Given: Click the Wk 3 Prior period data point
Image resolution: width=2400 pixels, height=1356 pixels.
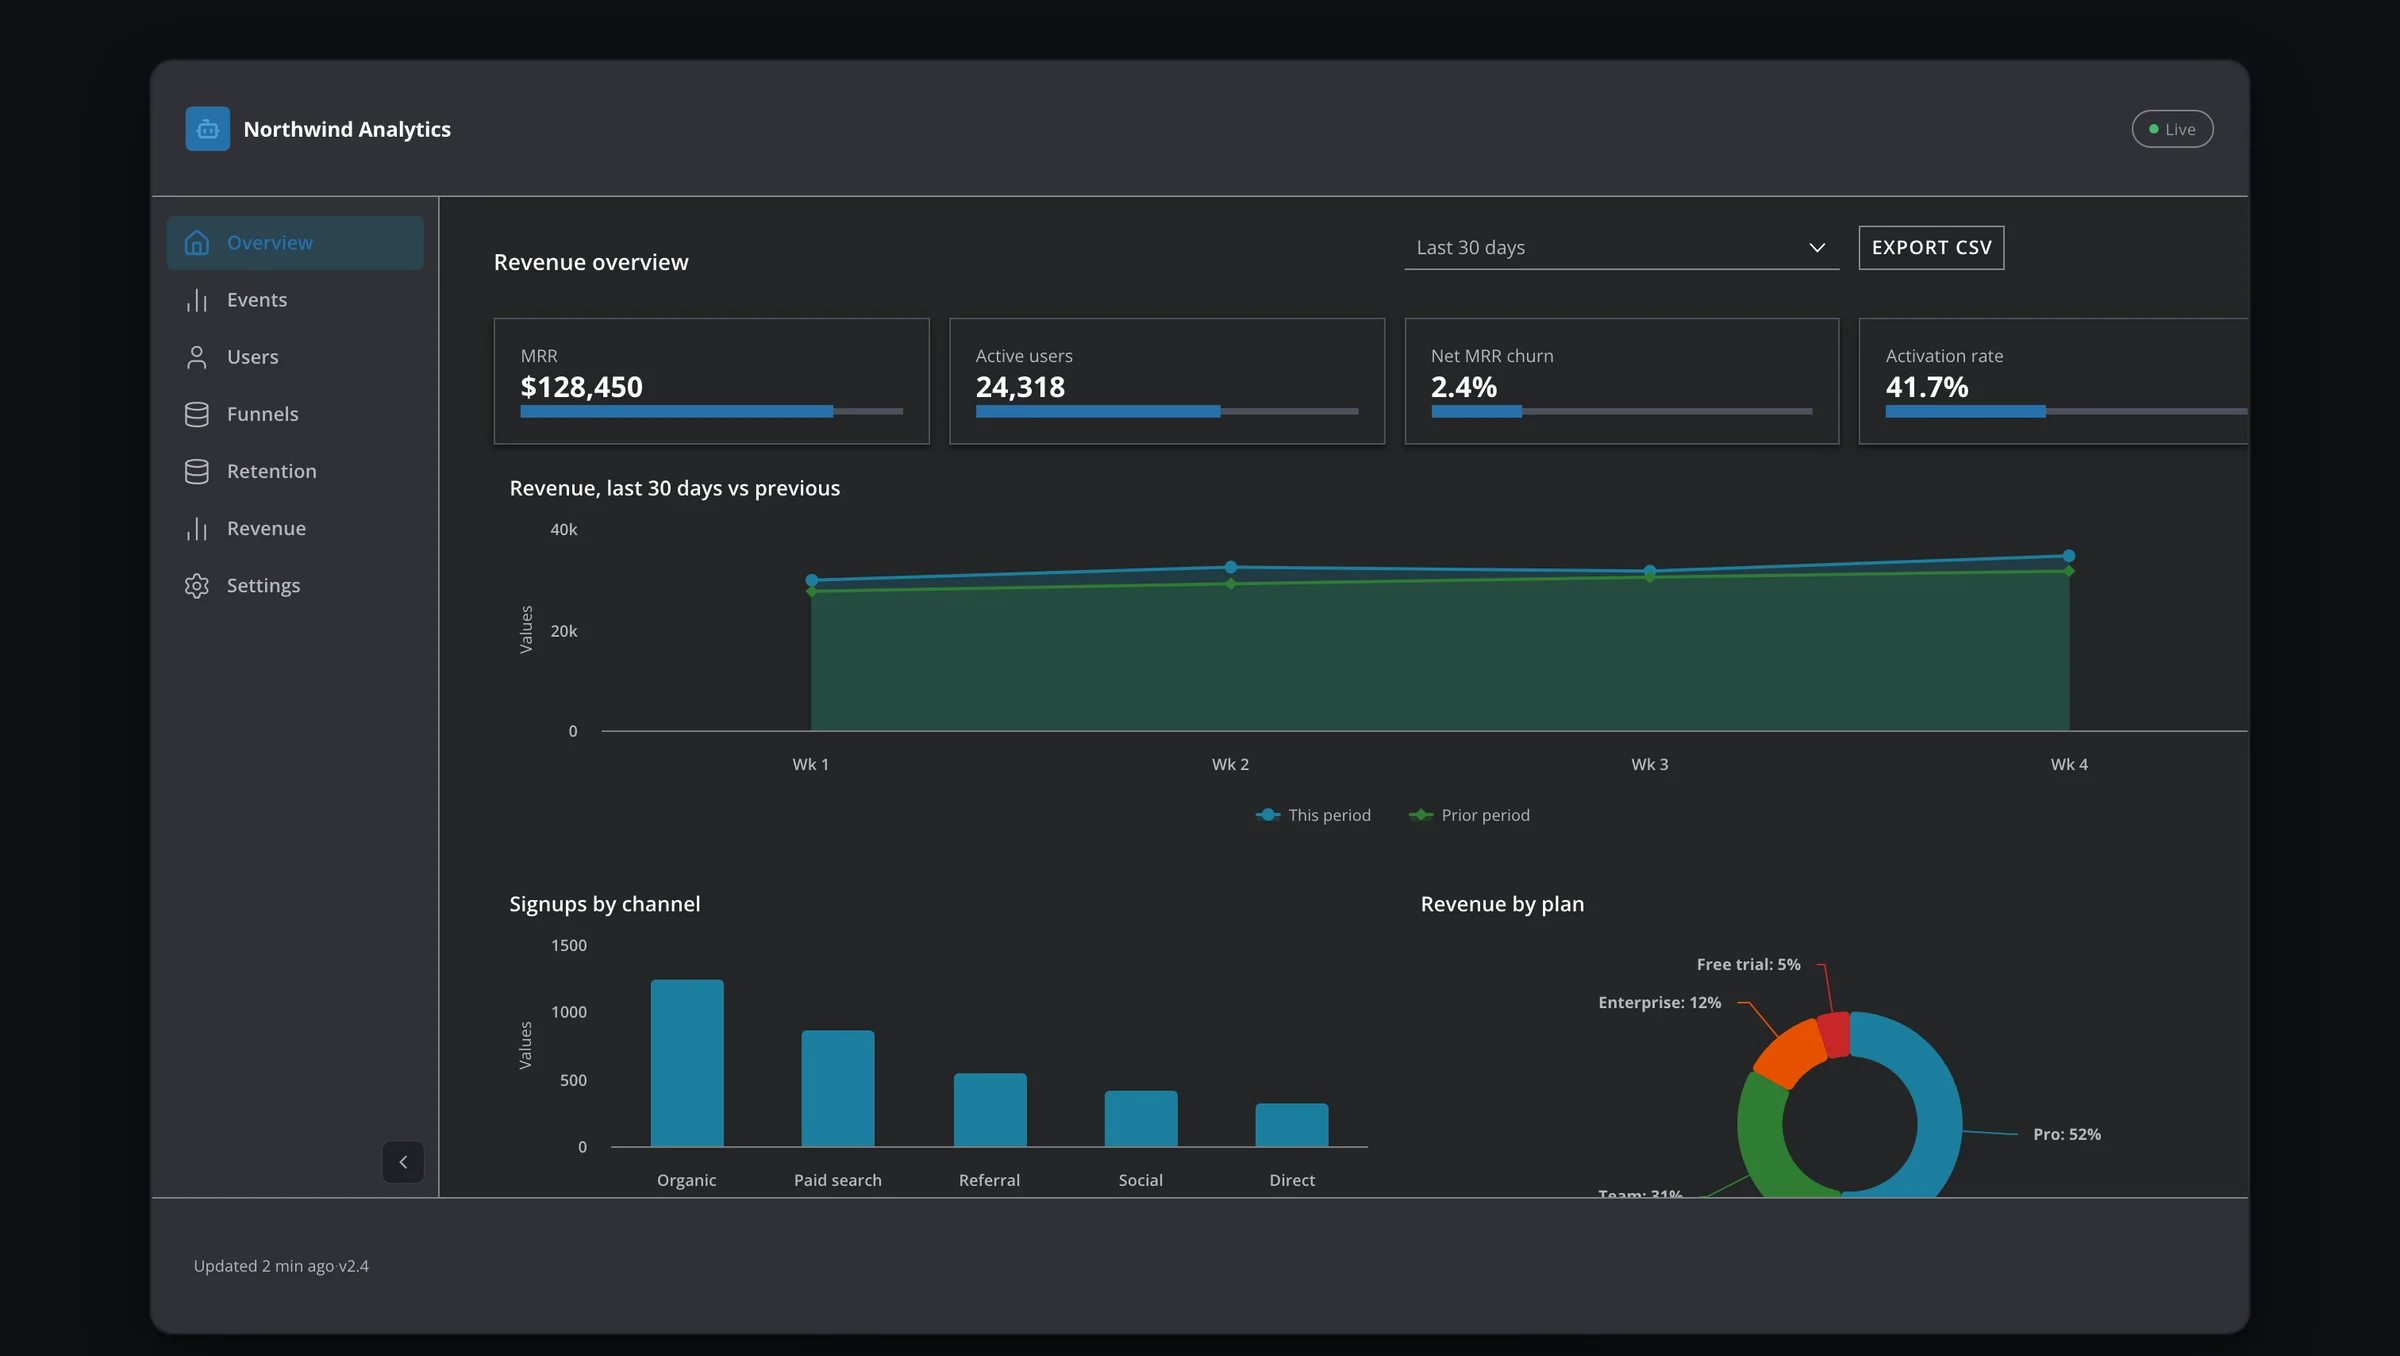Looking at the screenshot, I should tap(1650, 577).
